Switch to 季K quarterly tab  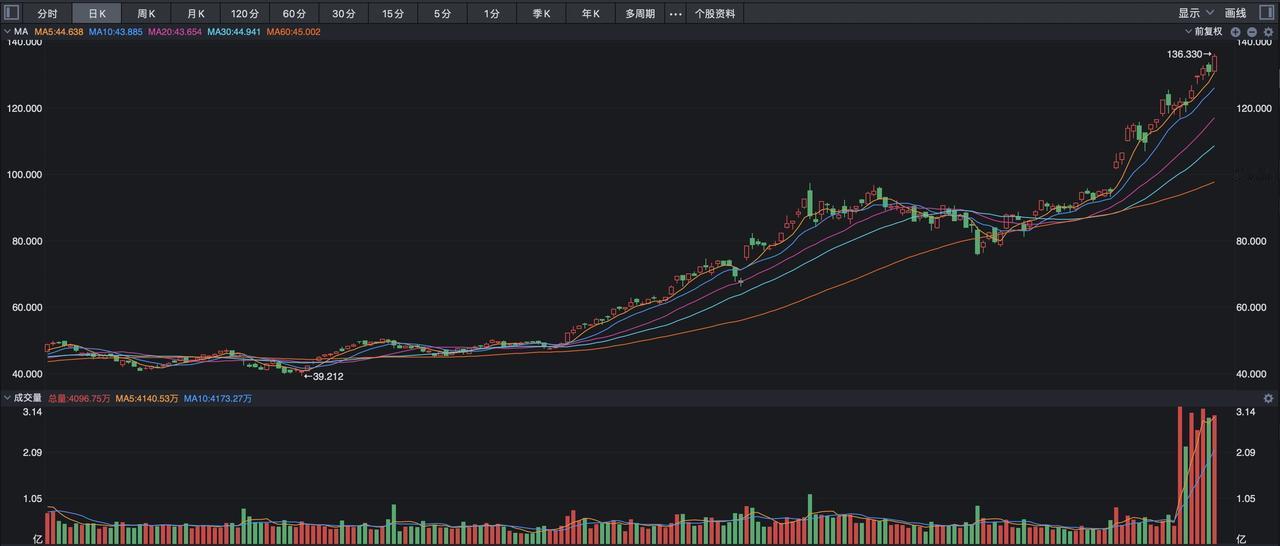(541, 14)
